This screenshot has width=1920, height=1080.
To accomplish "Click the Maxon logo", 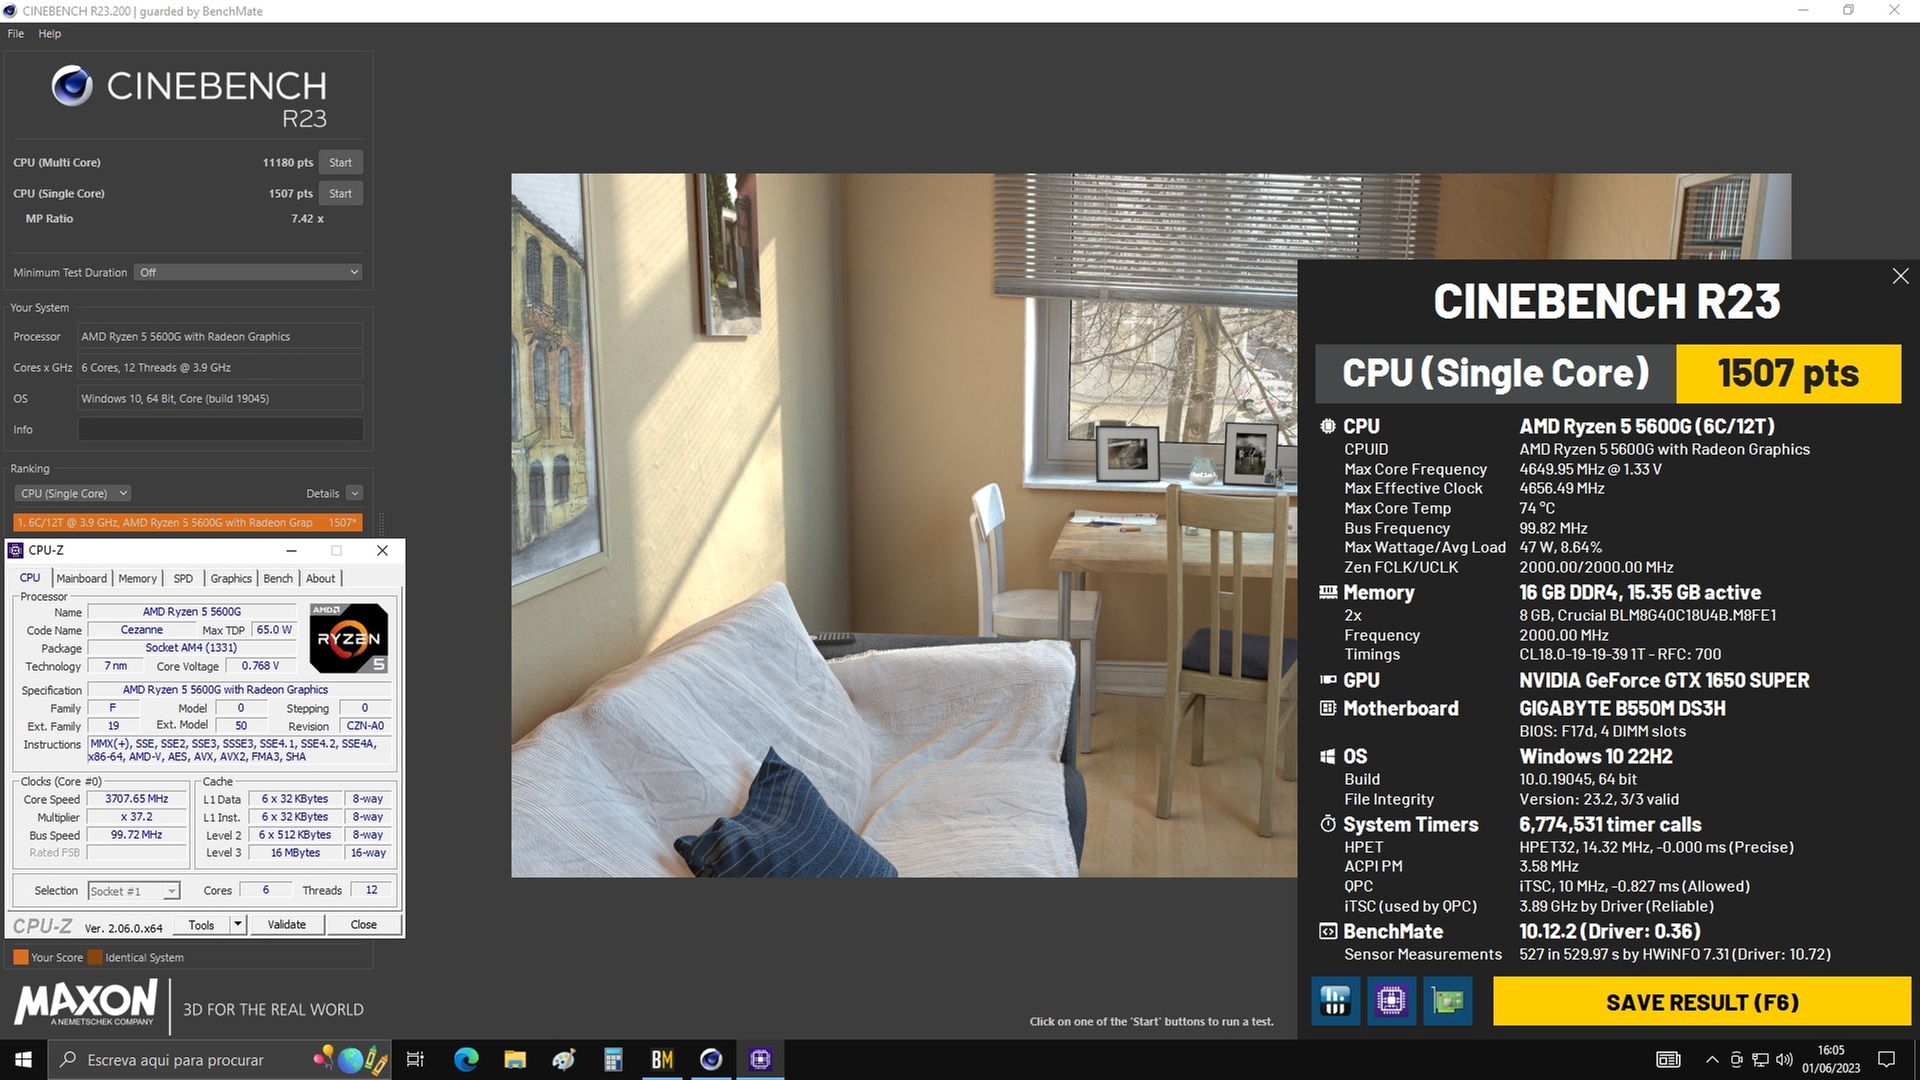I will pyautogui.click(x=86, y=1003).
